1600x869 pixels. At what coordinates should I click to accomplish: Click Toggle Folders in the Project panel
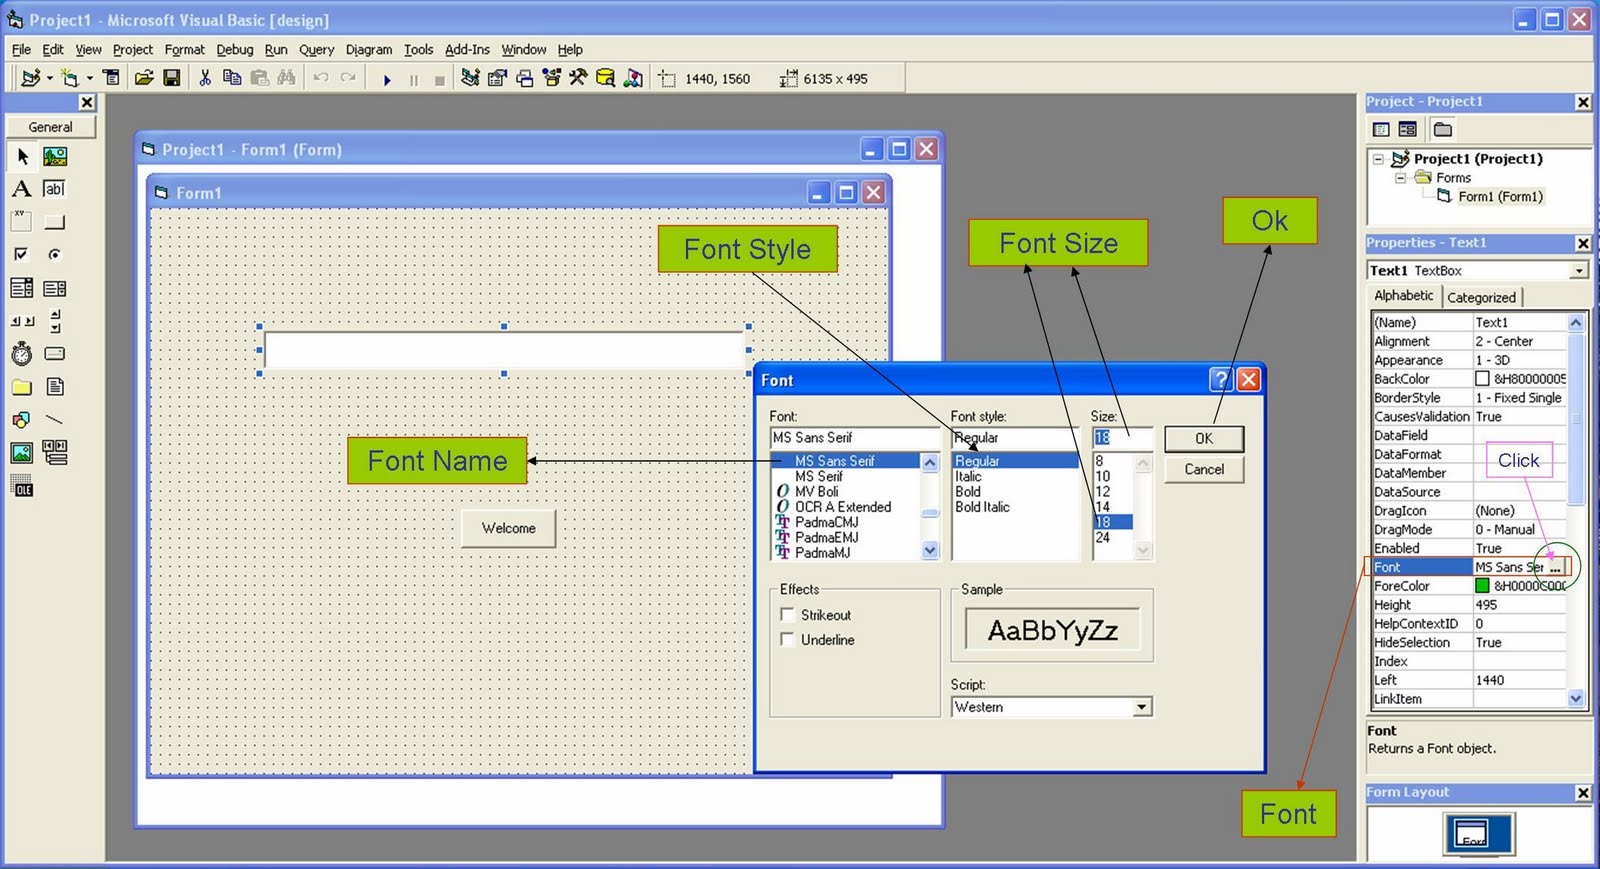coord(1442,129)
